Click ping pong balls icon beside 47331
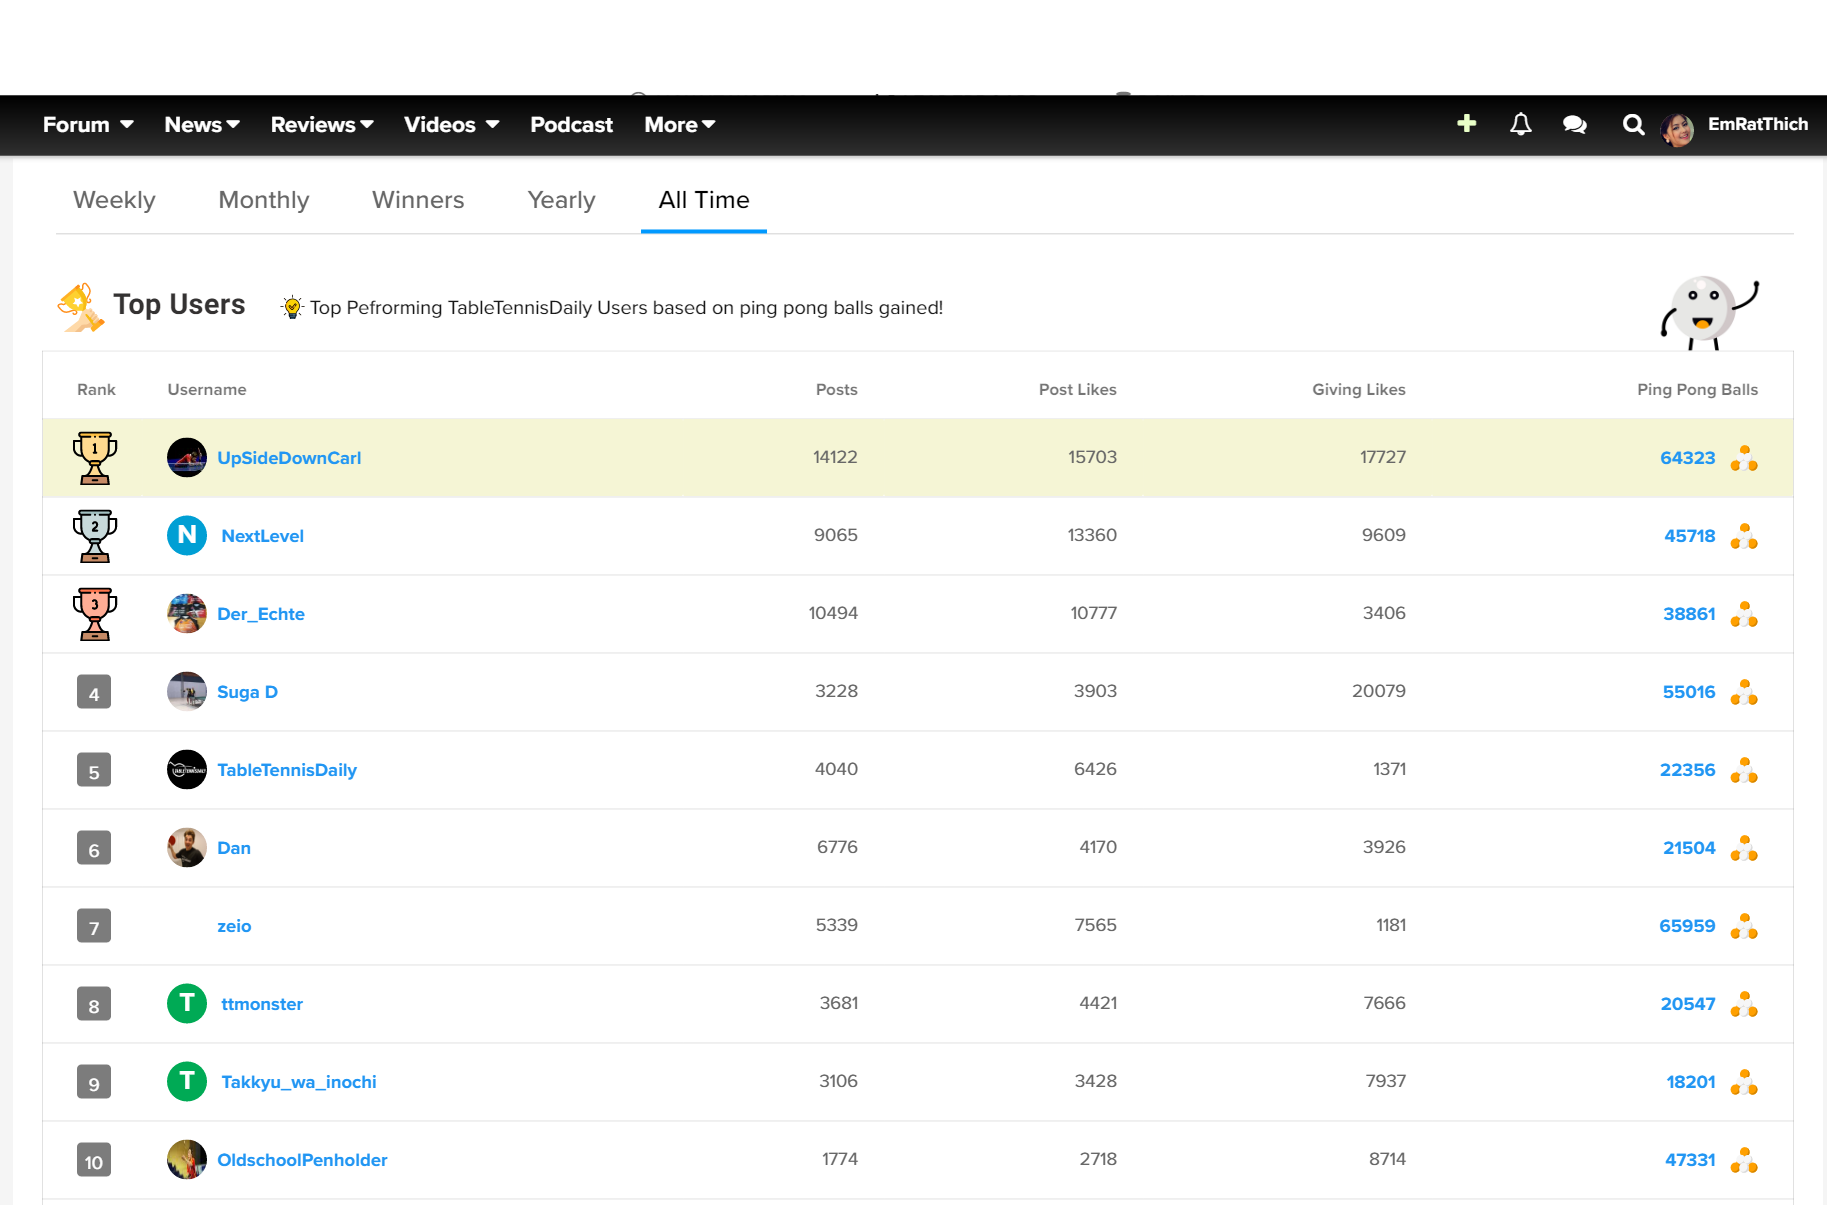The image size is (1827, 1205). tap(1744, 1160)
